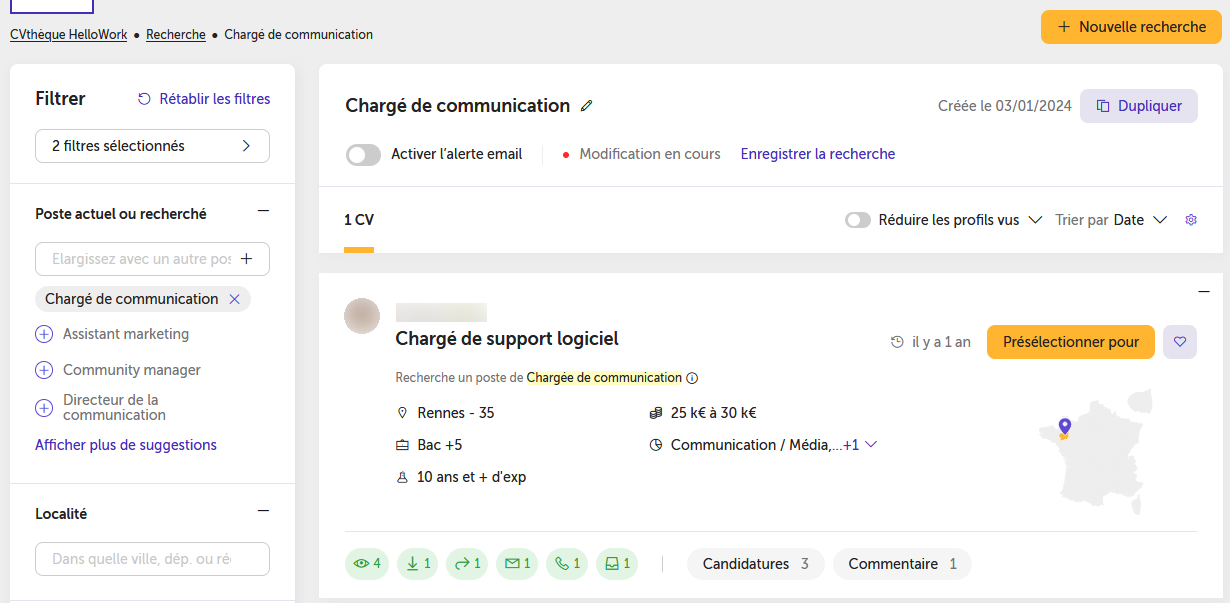This screenshot has height=603, width=1230.
Task: Go to Recherche breadcrumb link
Action: tap(176, 34)
